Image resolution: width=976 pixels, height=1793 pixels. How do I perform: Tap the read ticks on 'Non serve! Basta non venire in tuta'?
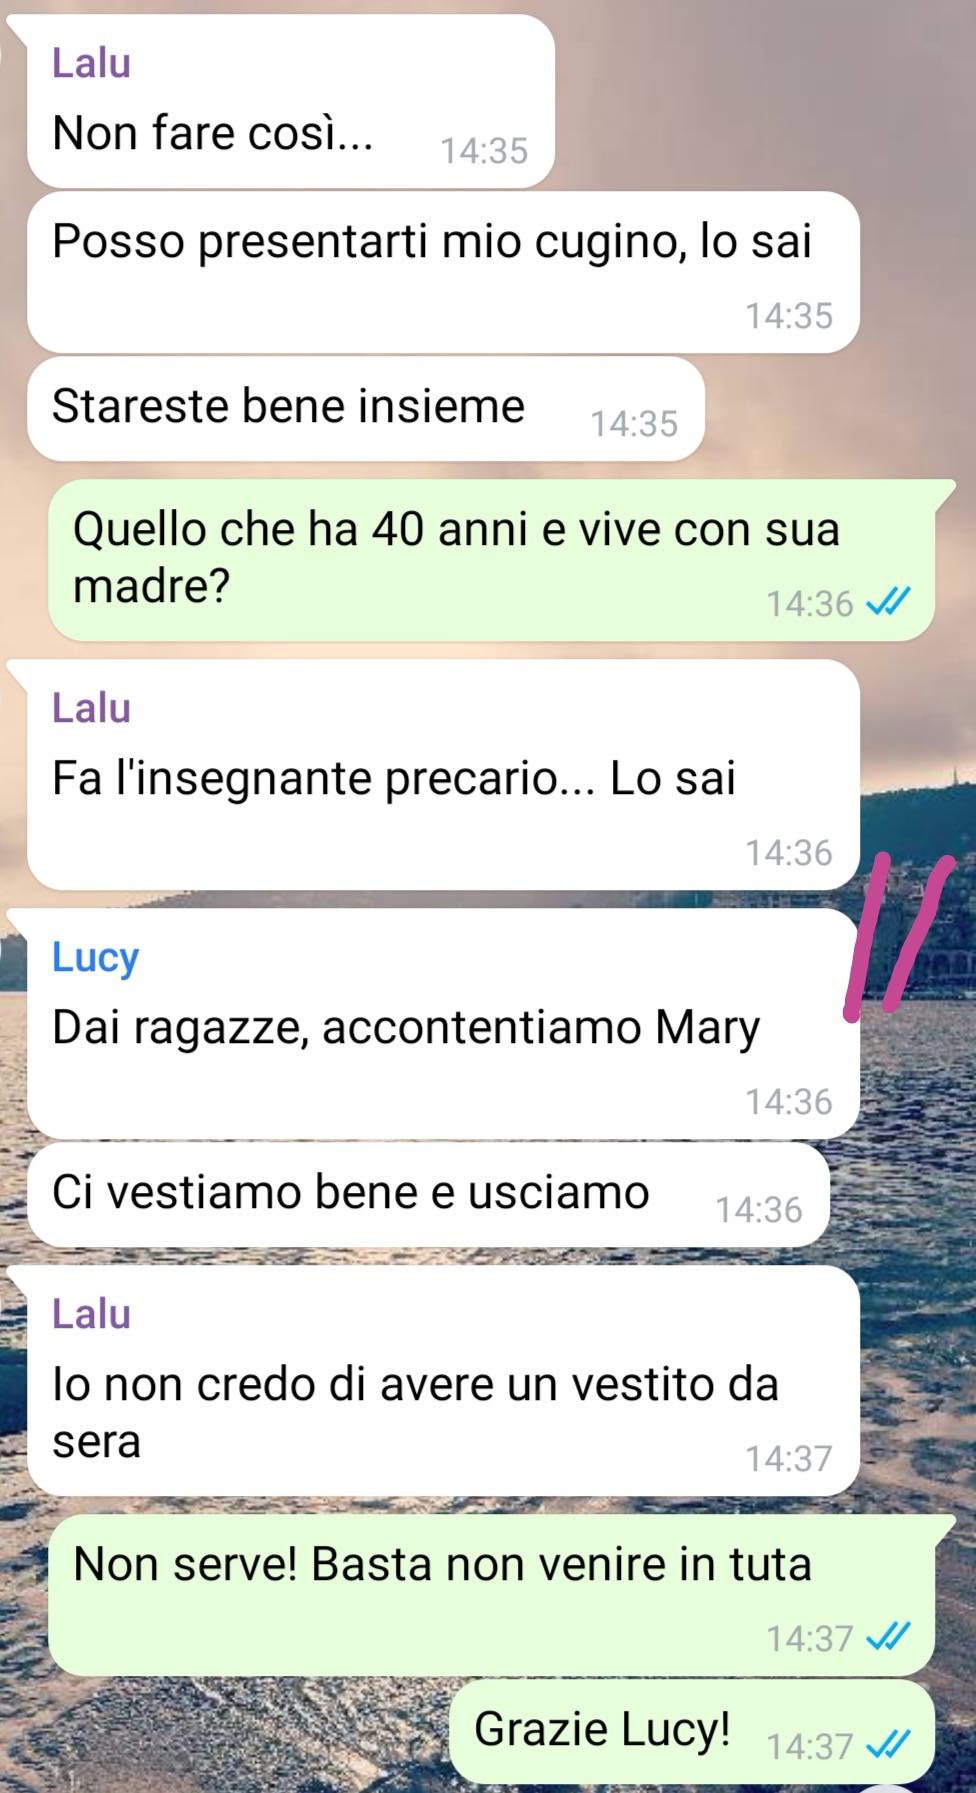[888, 1636]
